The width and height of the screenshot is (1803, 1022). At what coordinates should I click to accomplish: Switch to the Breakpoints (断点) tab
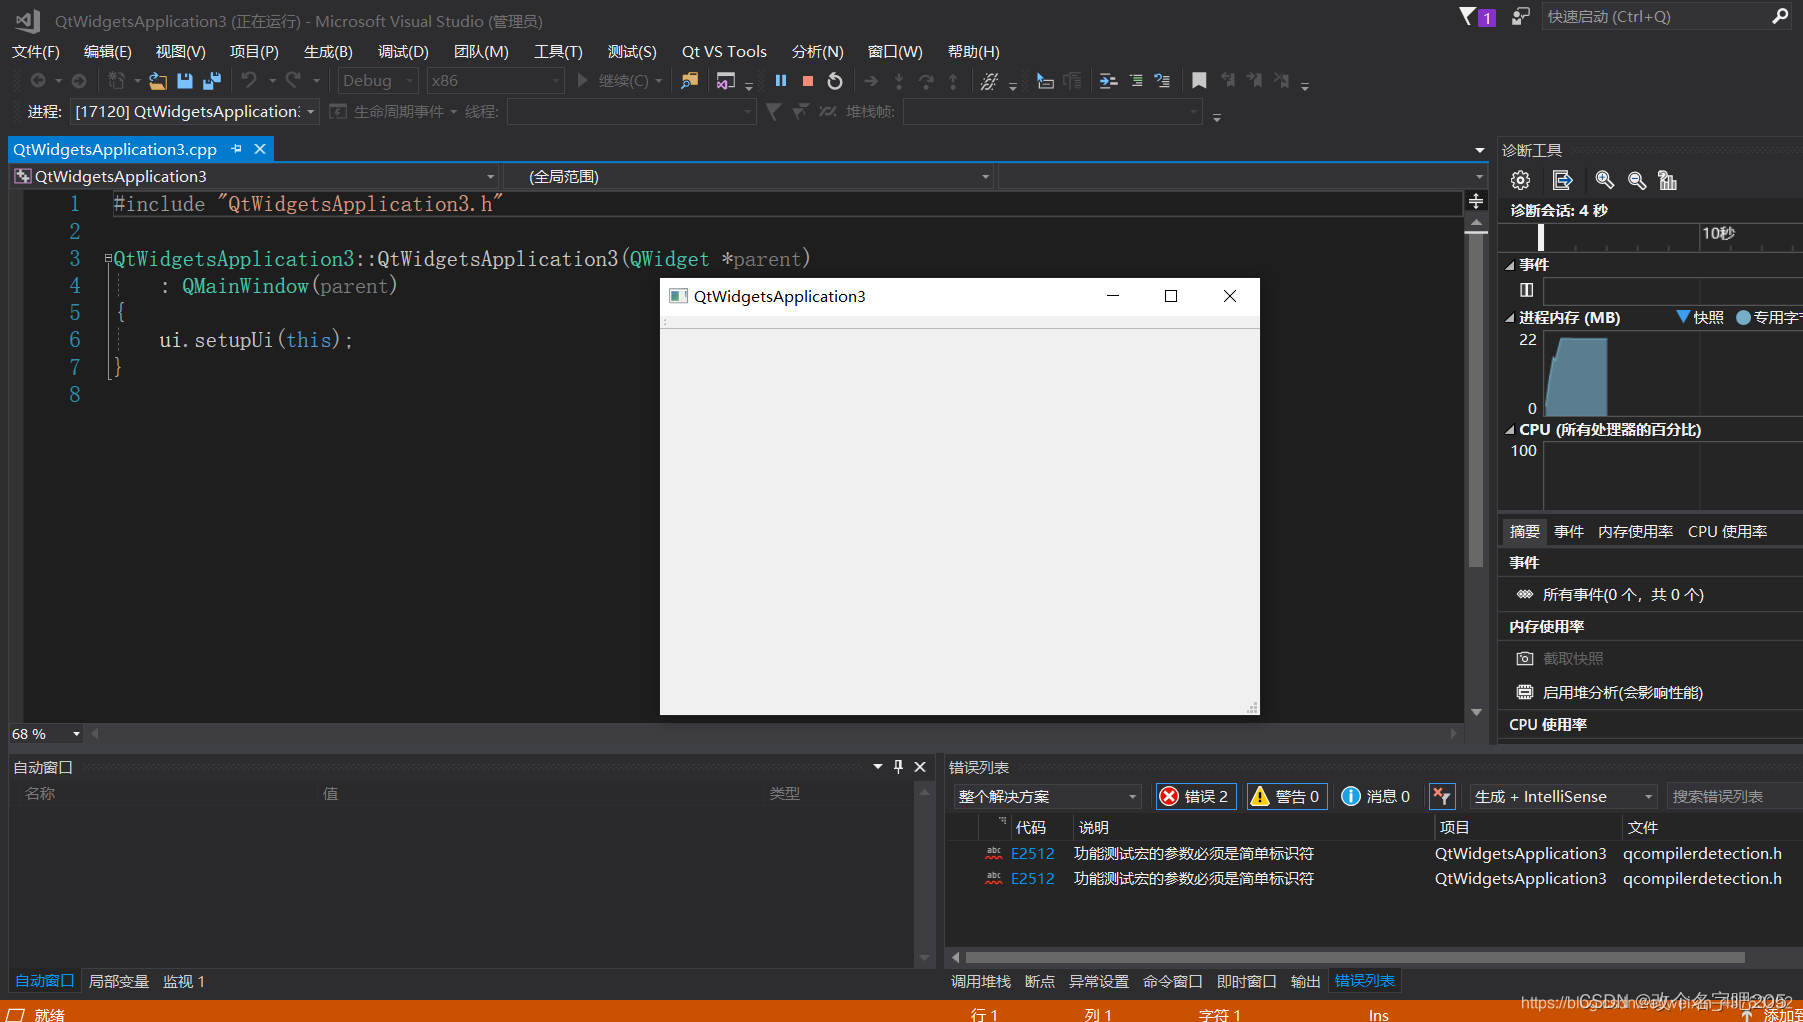[1040, 981]
